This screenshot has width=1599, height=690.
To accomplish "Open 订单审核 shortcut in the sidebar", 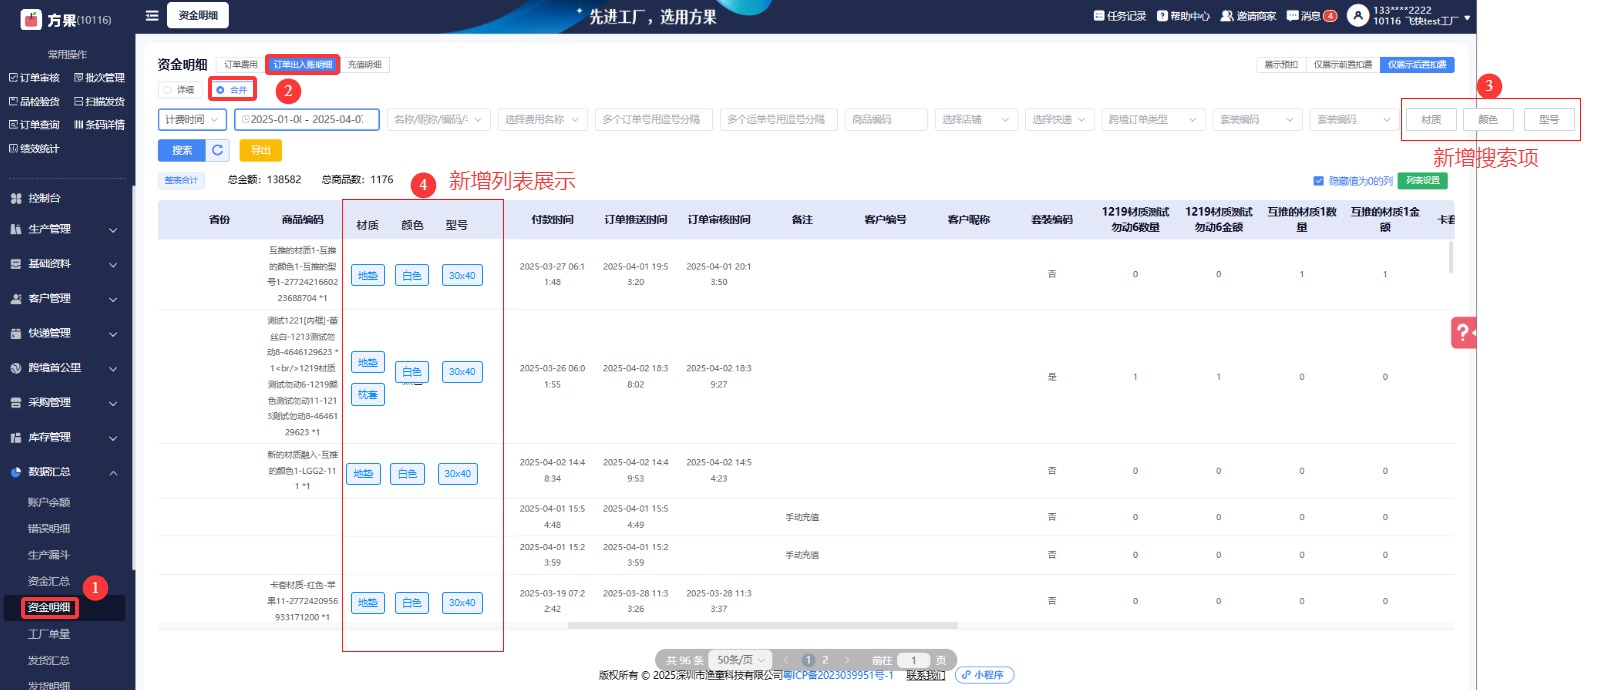I will click(x=34, y=78).
